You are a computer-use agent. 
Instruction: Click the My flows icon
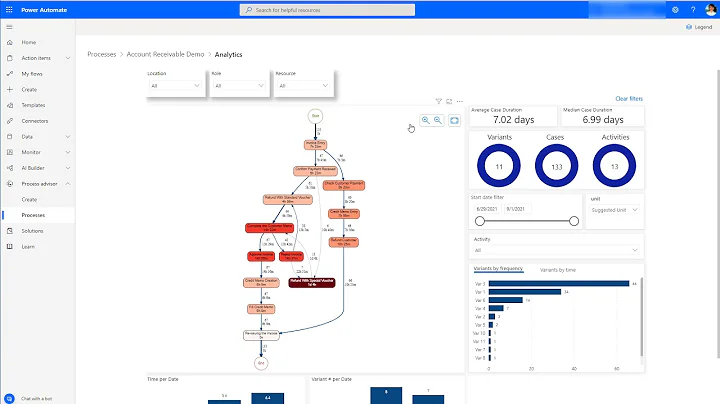[x=10, y=74]
